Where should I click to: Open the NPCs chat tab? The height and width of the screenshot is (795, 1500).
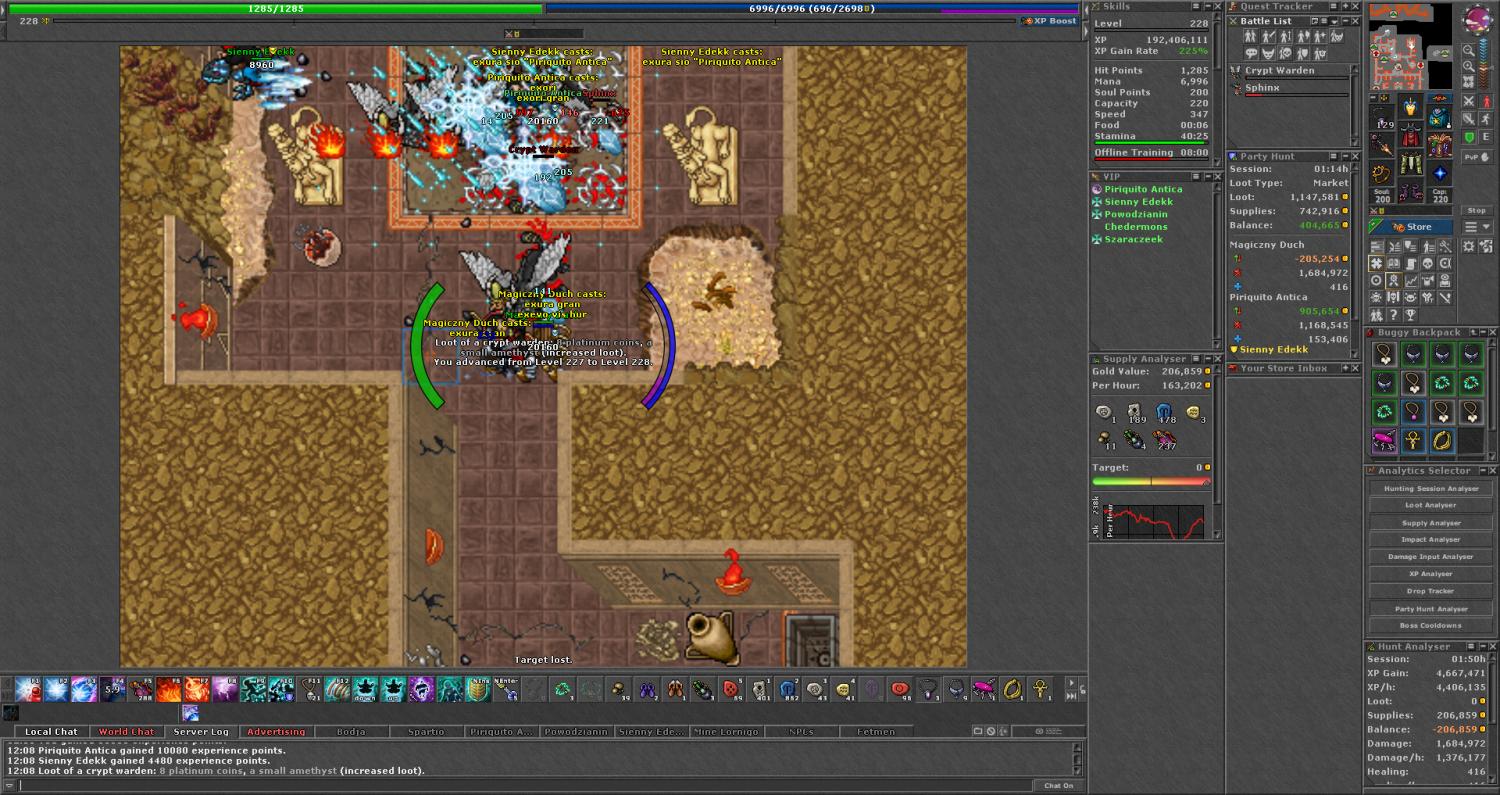[x=801, y=731]
